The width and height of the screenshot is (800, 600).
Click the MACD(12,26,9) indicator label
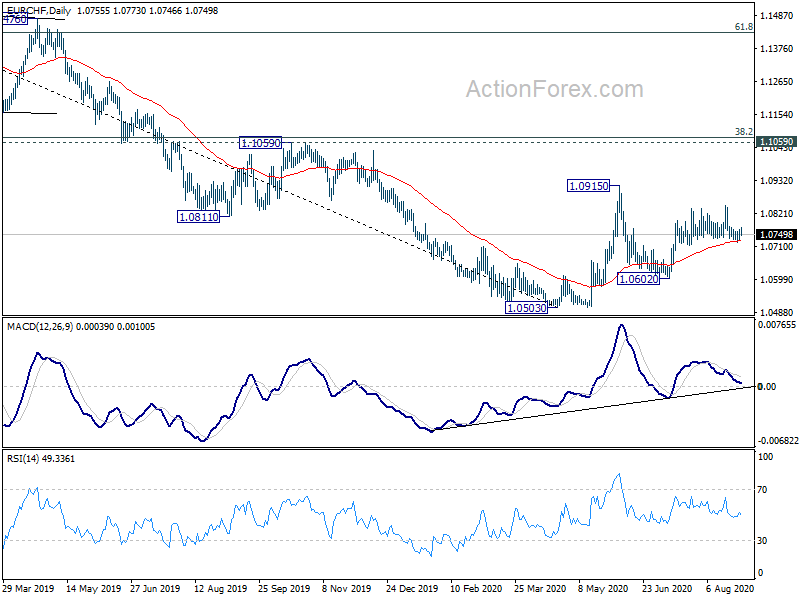coord(39,327)
